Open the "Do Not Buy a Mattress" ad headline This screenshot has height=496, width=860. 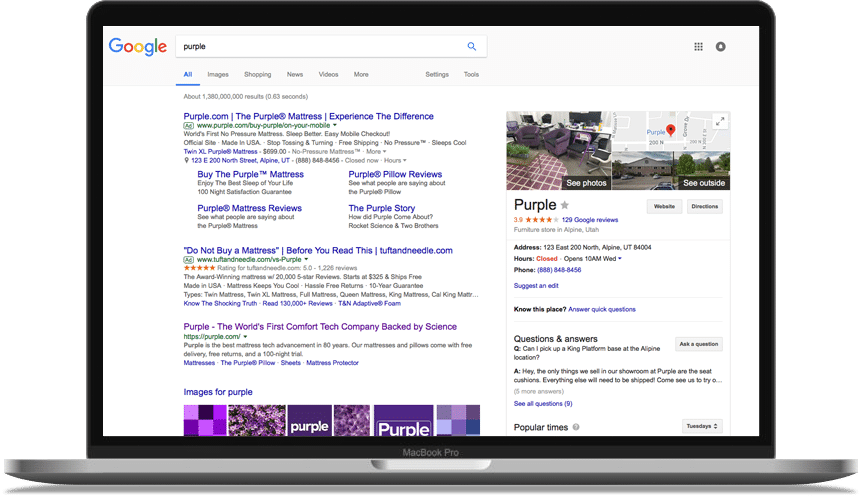tap(318, 250)
